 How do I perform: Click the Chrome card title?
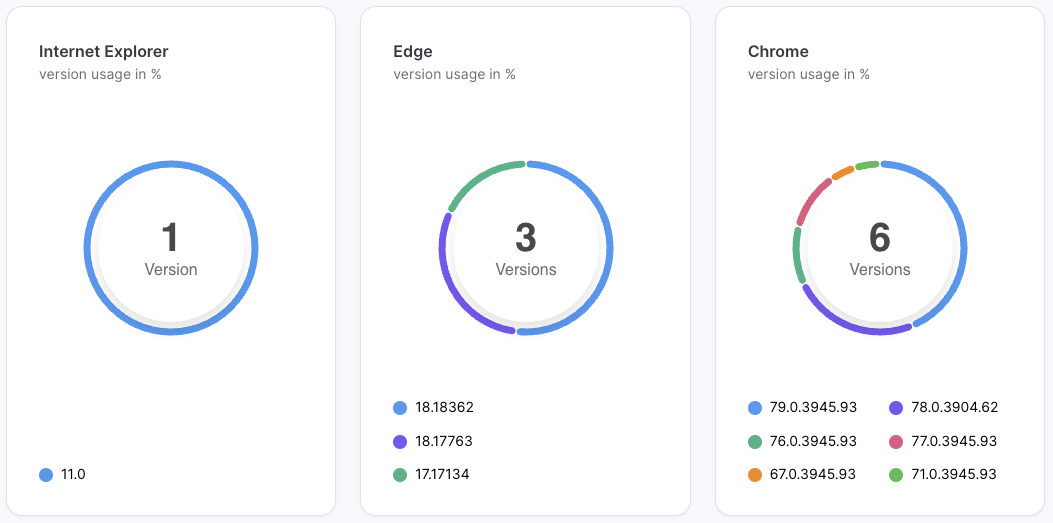(x=778, y=51)
